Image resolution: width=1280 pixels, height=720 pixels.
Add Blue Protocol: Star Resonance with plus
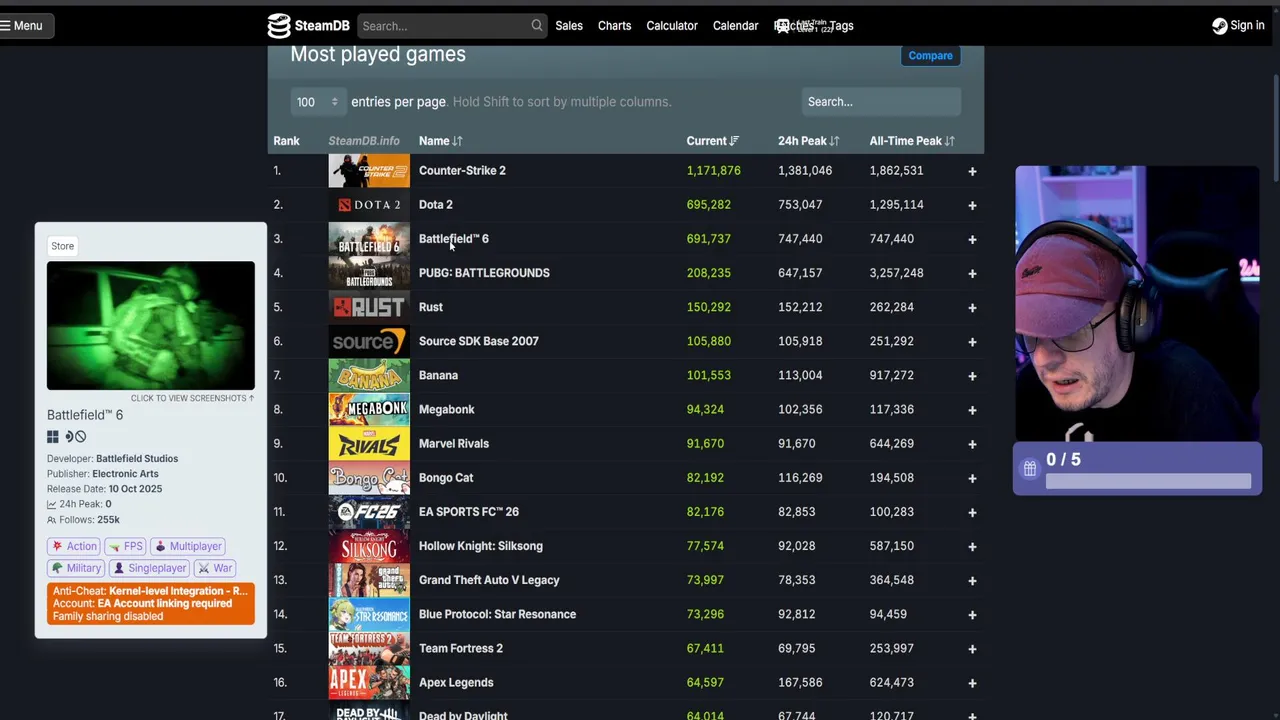click(972, 615)
